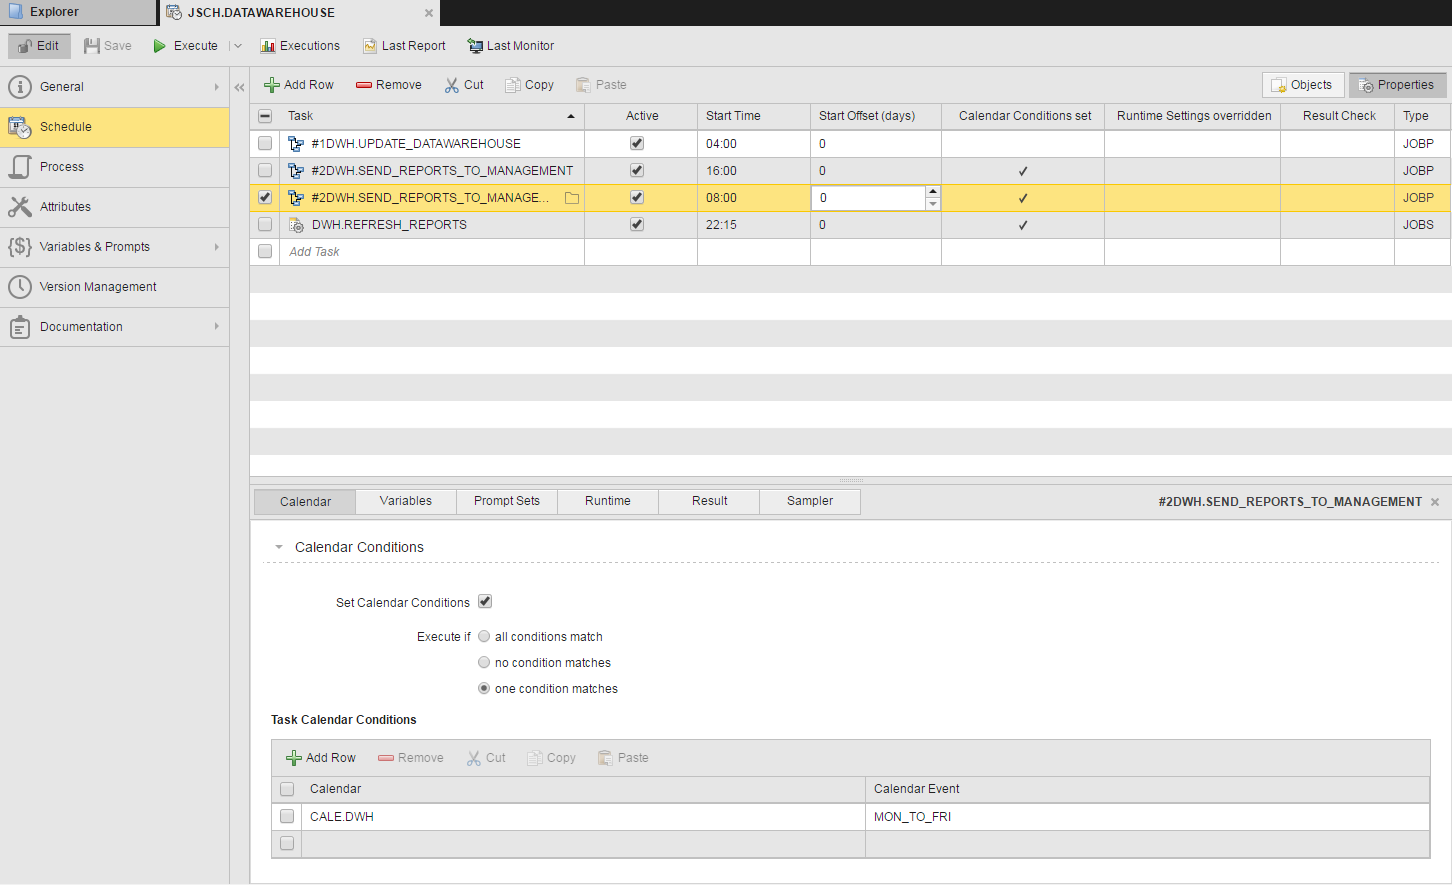Click the MON_TO_FRI calendar event cell
This screenshot has width=1452, height=885.
point(1147,817)
